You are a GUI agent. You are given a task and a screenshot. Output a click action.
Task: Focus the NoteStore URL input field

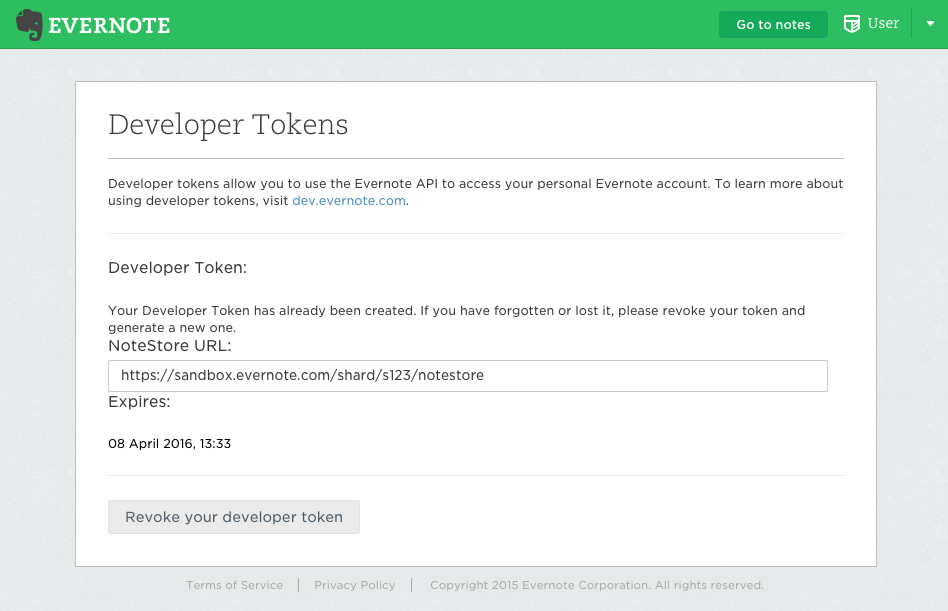(x=467, y=376)
